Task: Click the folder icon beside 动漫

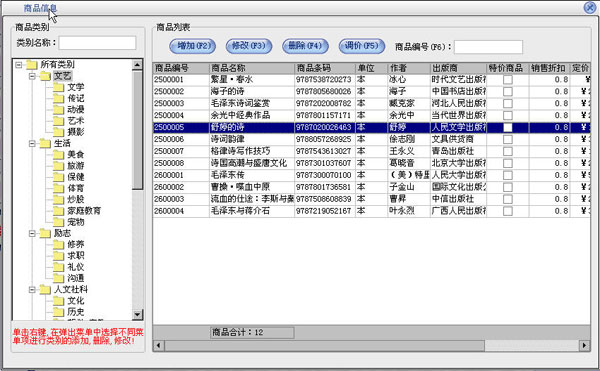Action: (x=59, y=109)
